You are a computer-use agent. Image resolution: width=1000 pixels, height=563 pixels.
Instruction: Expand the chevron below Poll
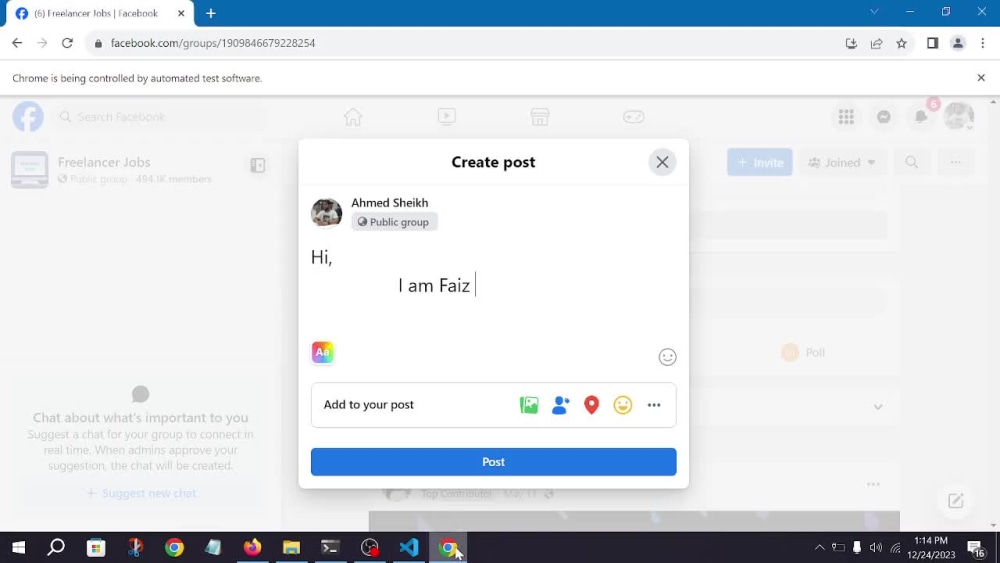[878, 407]
